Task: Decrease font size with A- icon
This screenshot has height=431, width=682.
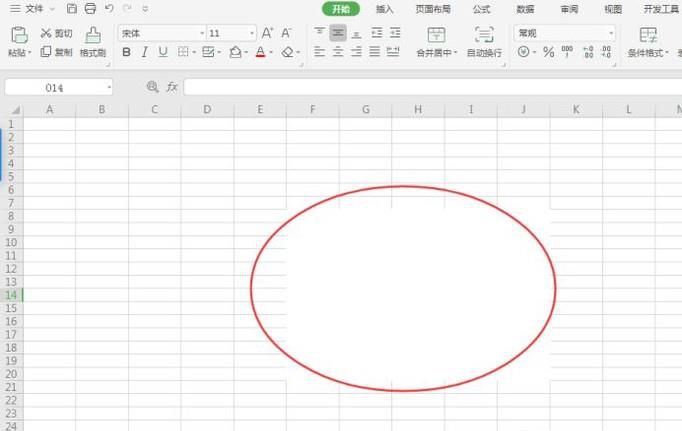Action: click(x=286, y=33)
